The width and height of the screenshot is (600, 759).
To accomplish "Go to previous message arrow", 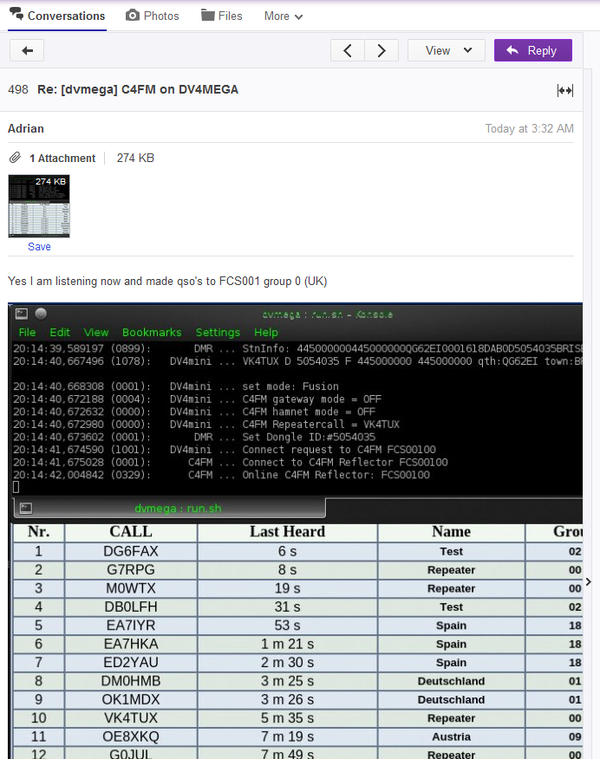I will point(347,50).
